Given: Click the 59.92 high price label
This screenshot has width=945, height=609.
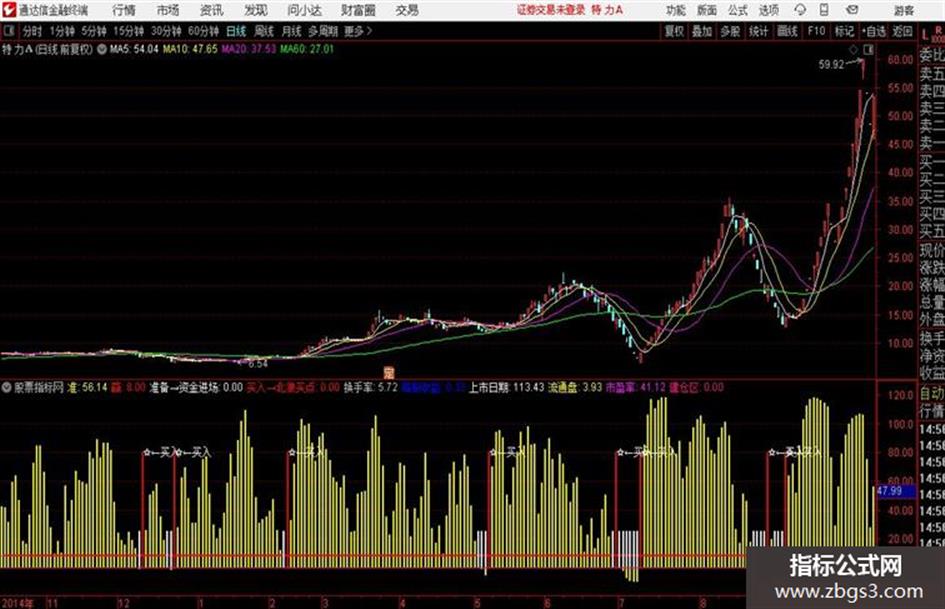Looking at the screenshot, I should [x=831, y=65].
